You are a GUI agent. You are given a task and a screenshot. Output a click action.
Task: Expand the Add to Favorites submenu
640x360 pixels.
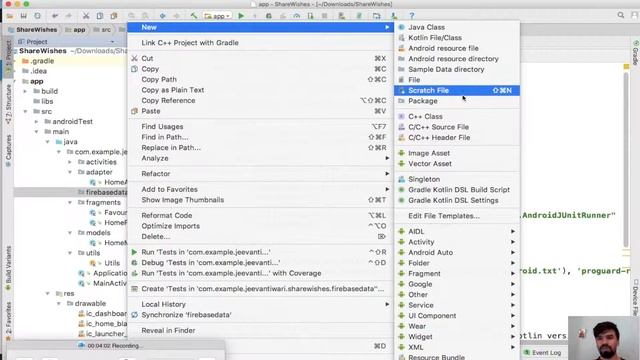pos(260,189)
